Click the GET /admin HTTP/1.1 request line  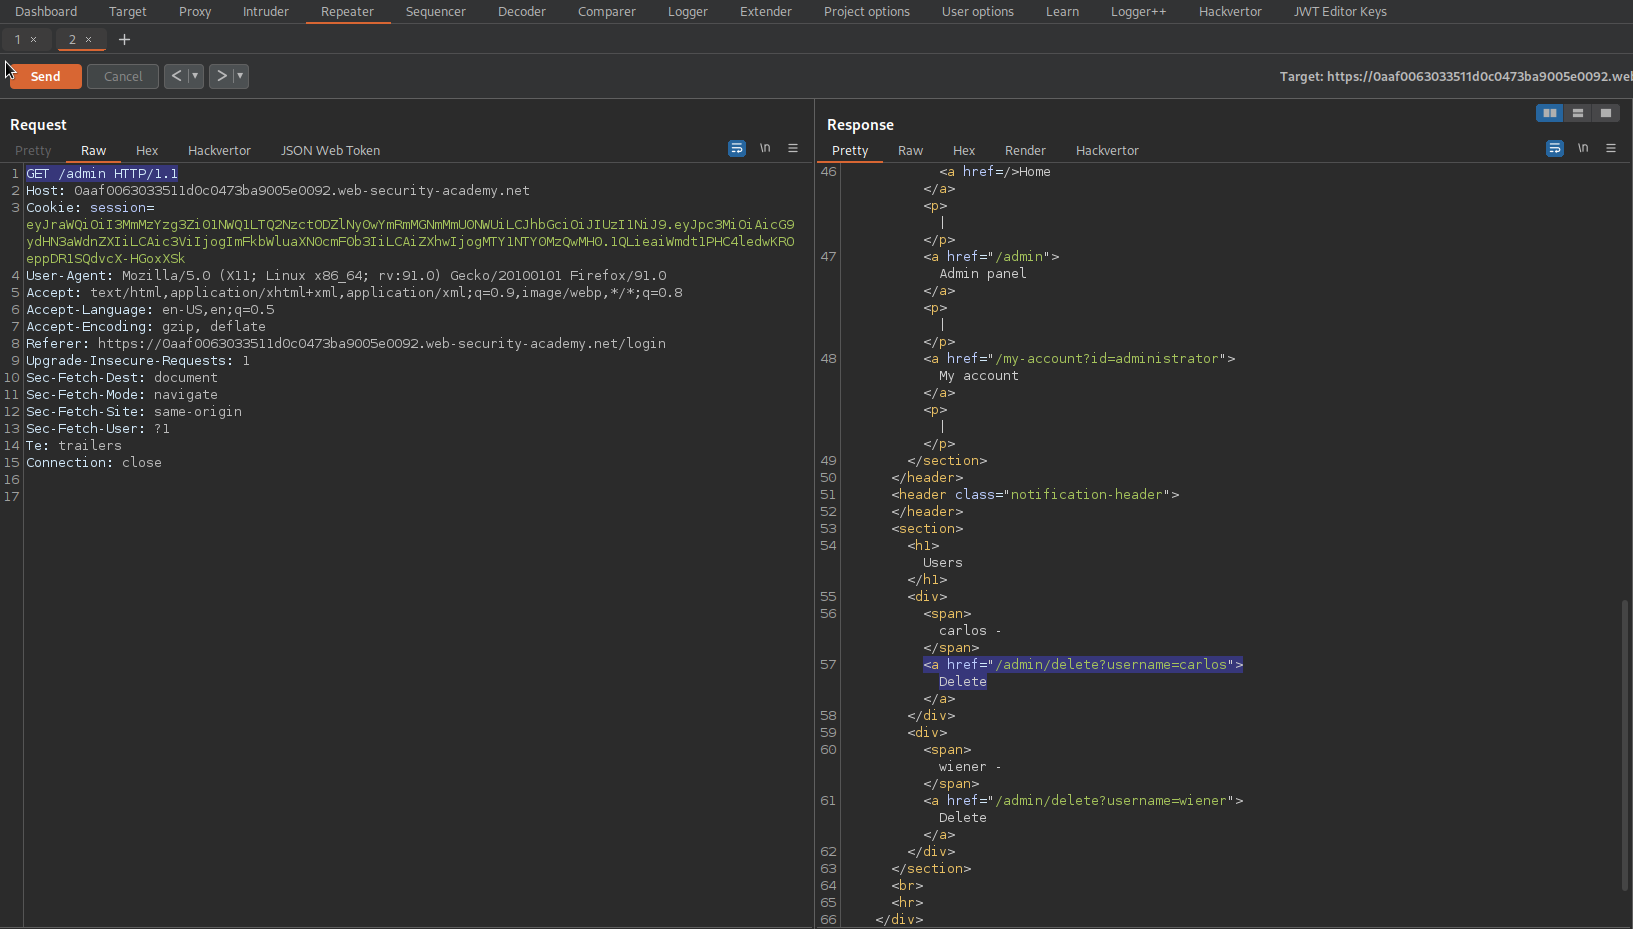click(102, 174)
